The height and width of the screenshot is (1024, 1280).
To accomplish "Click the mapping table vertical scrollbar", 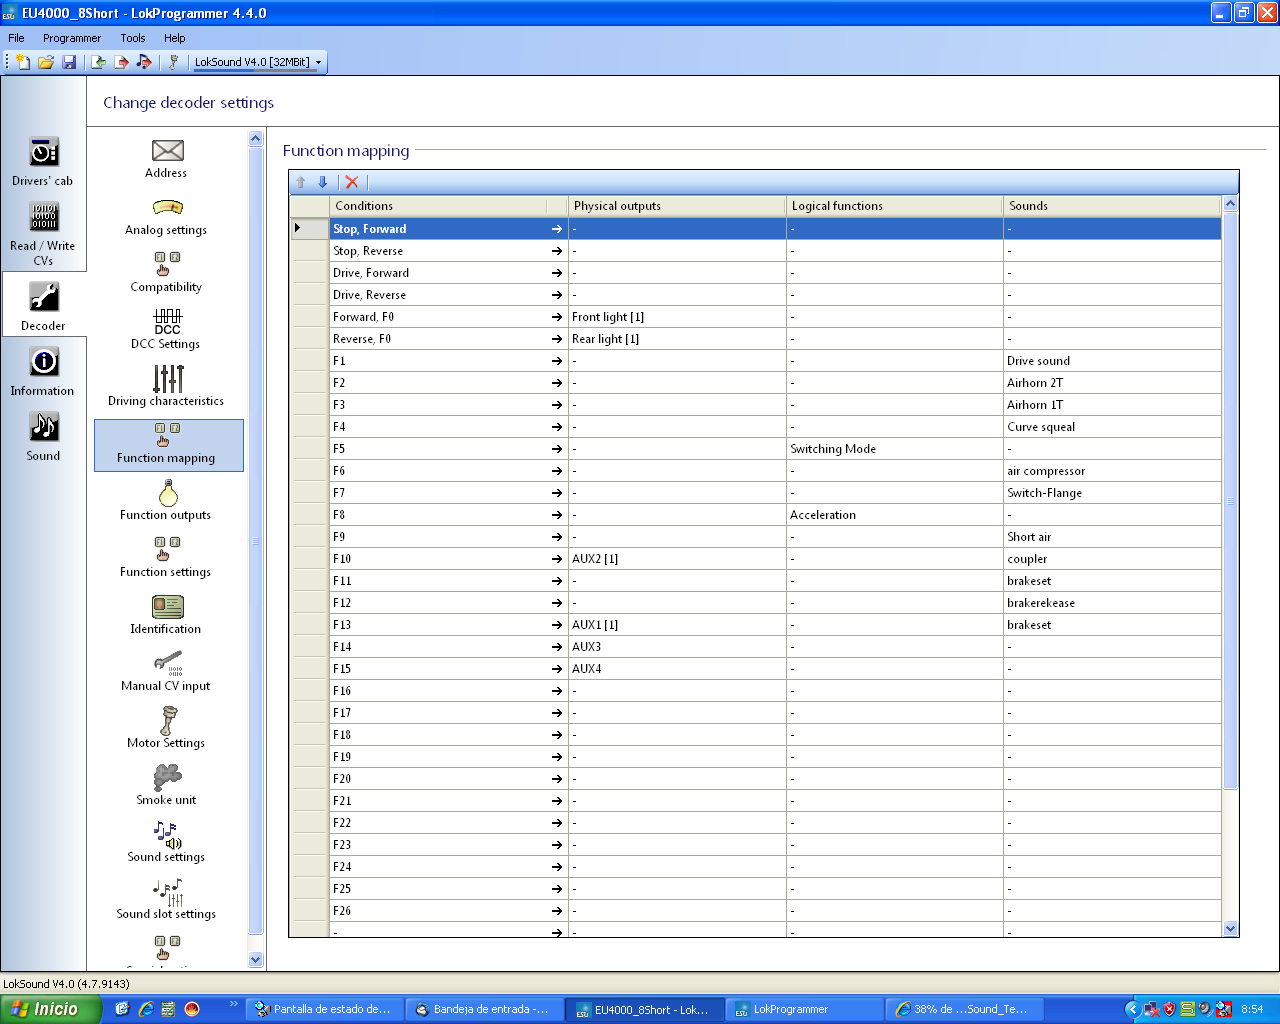I will point(1231,566).
